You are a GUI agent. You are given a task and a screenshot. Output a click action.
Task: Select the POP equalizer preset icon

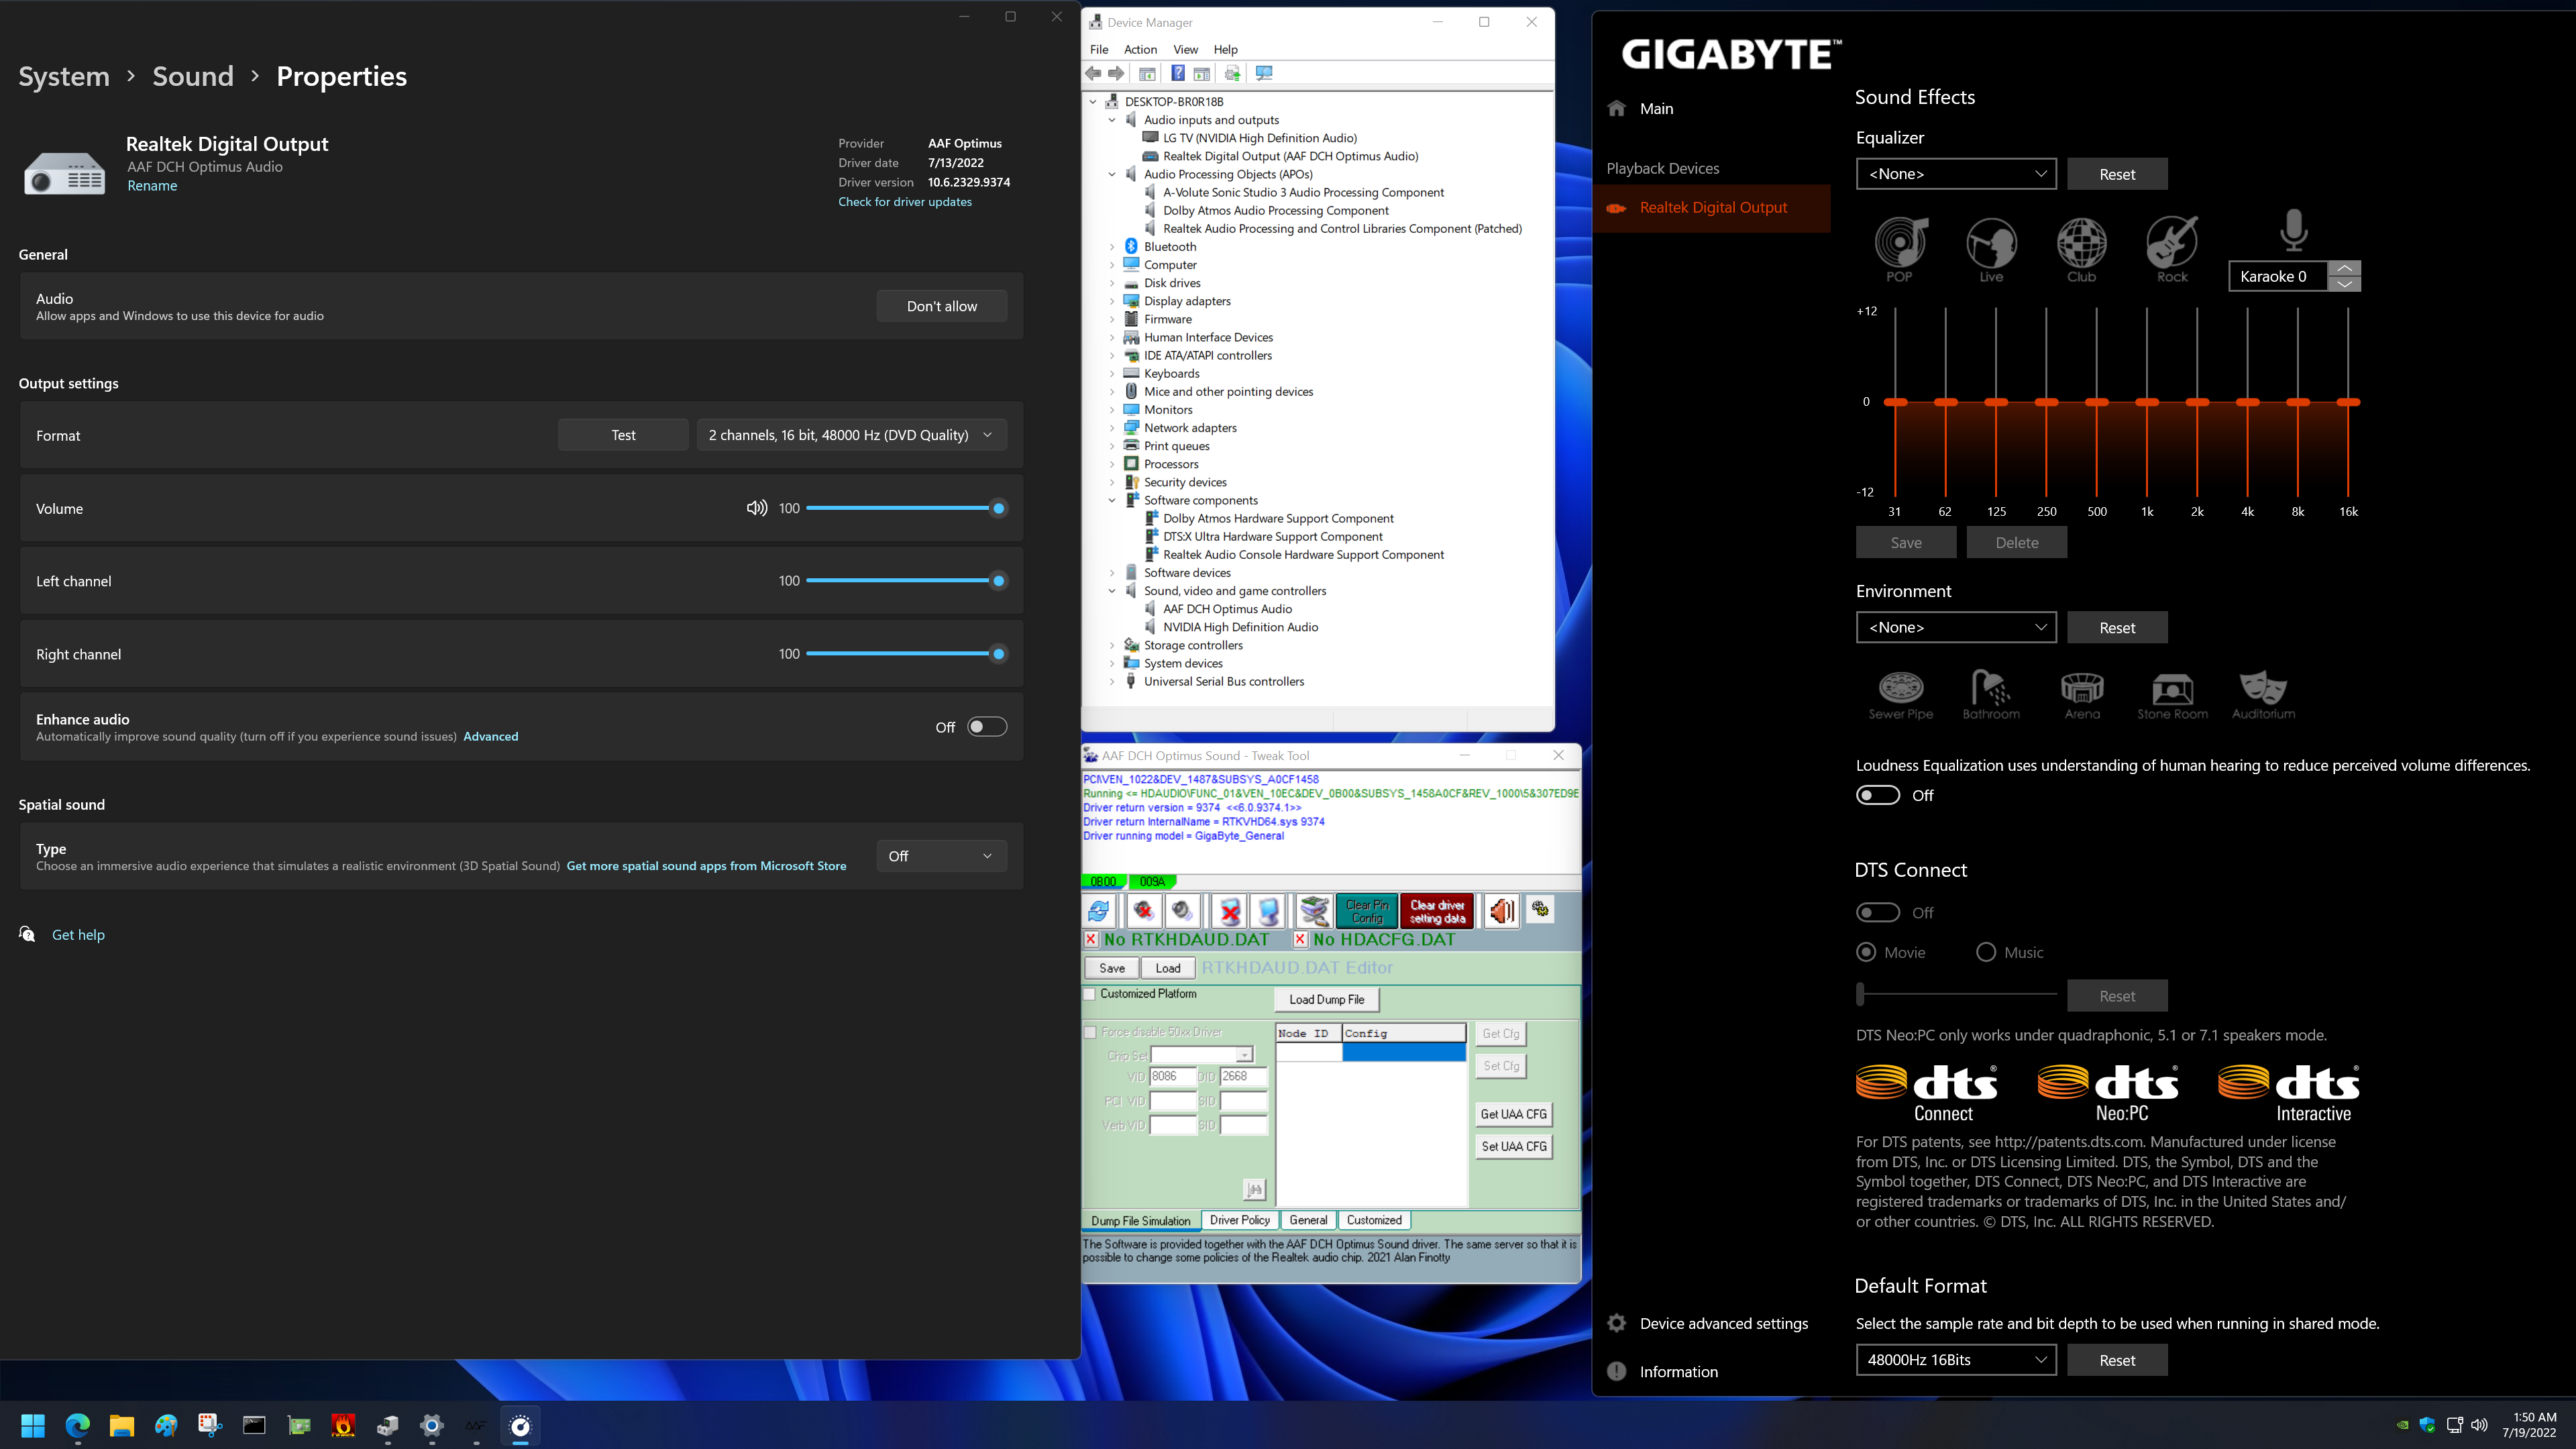pyautogui.click(x=1900, y=250)
